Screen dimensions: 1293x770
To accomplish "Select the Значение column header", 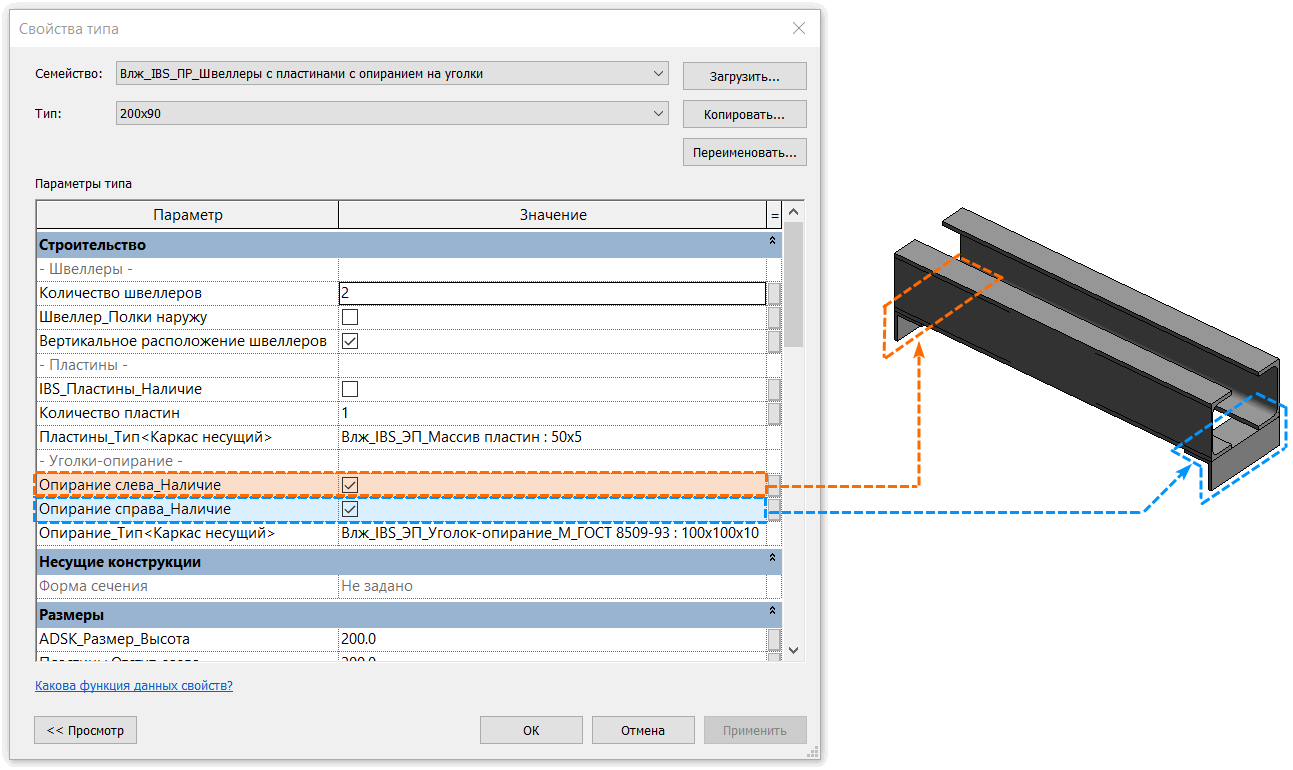I will click(553, 215).
